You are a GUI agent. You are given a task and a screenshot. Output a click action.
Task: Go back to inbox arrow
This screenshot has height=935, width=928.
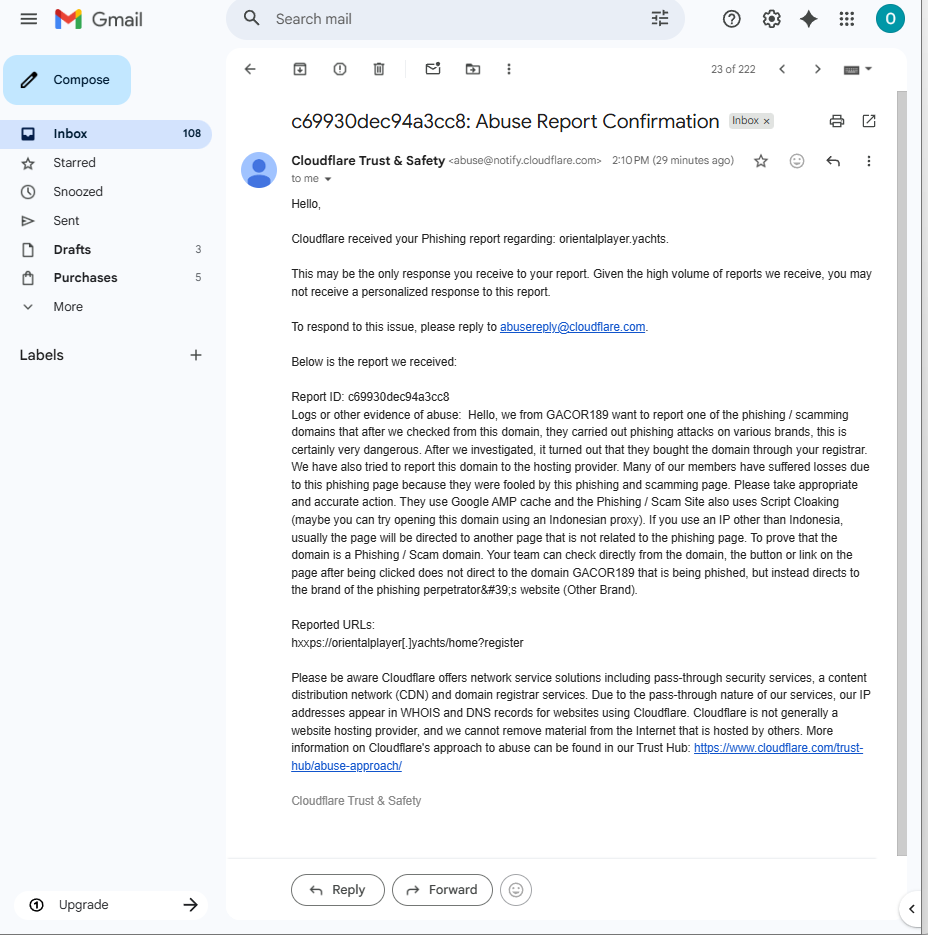(x=250, y=69)
